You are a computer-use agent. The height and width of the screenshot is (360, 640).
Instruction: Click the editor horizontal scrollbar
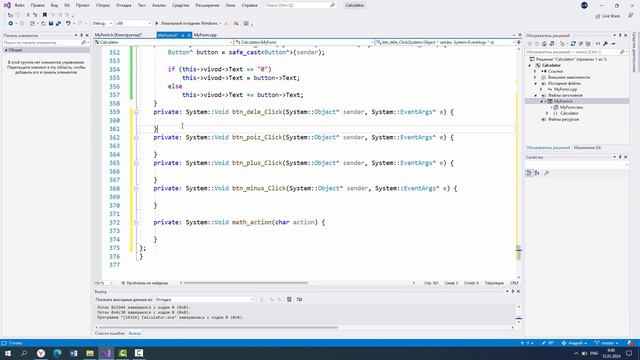click(245, 283)
